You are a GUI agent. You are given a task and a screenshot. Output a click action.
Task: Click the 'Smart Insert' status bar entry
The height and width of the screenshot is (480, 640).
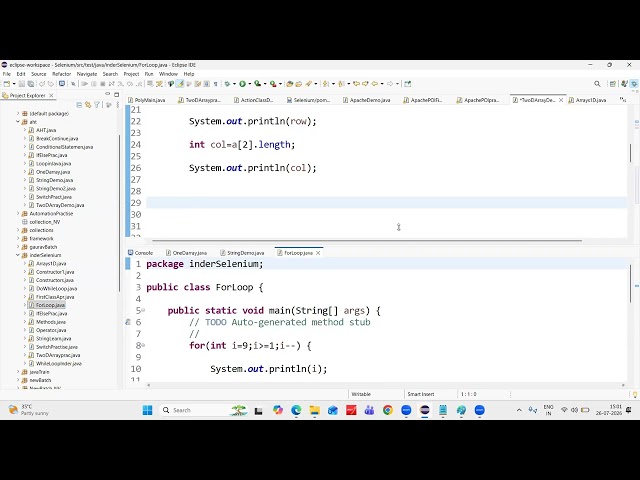[x=421, y=394]
